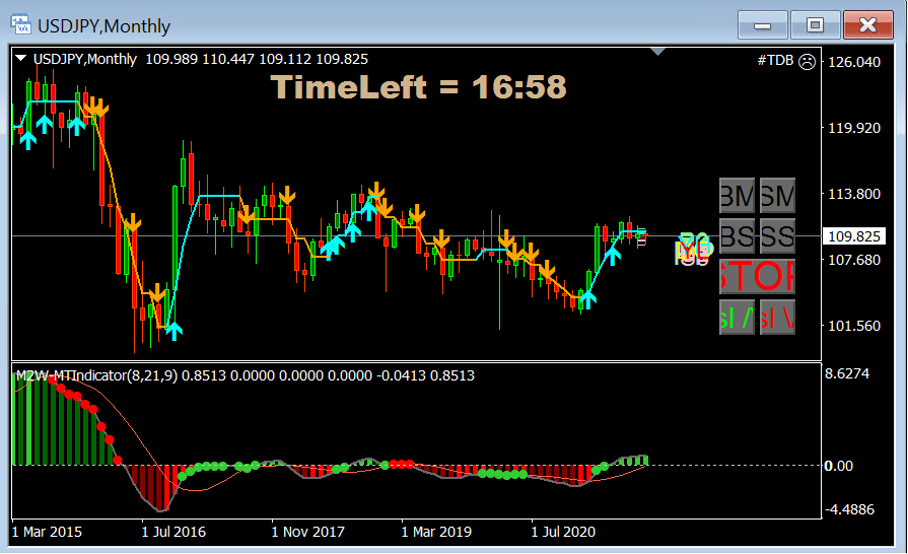The image size is (908, 554).
Task: Minimize the USDJPY,Monthly chart window
Action: (762, 25)
